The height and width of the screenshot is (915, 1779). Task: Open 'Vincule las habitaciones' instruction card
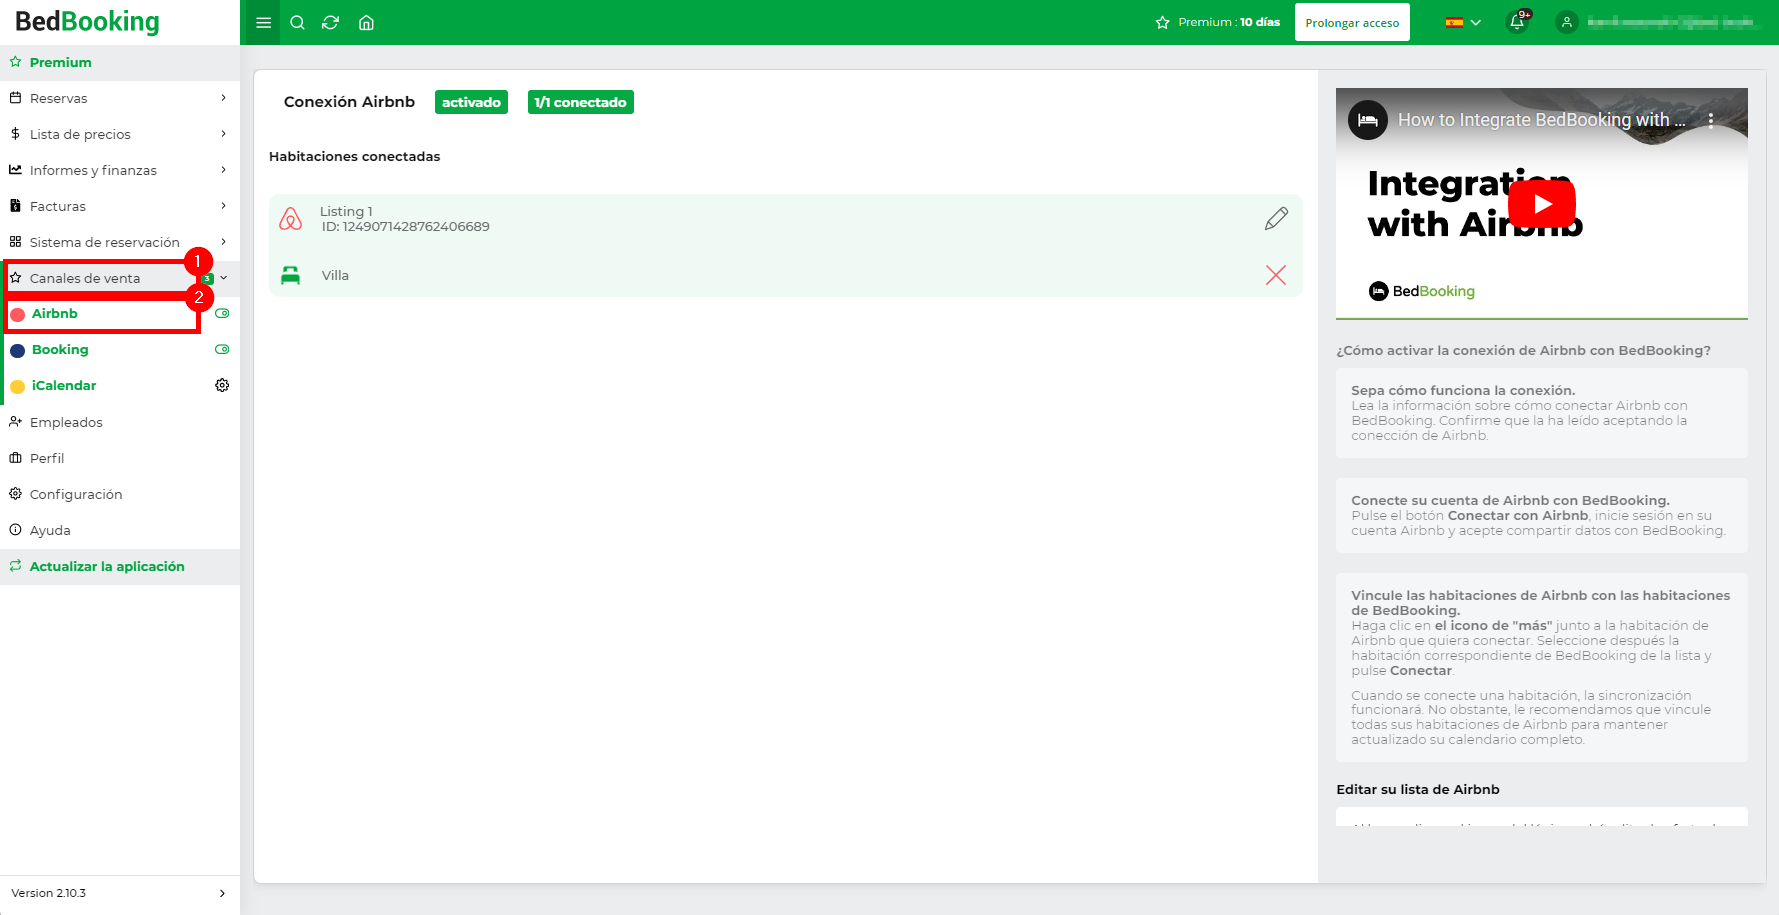1542,667
